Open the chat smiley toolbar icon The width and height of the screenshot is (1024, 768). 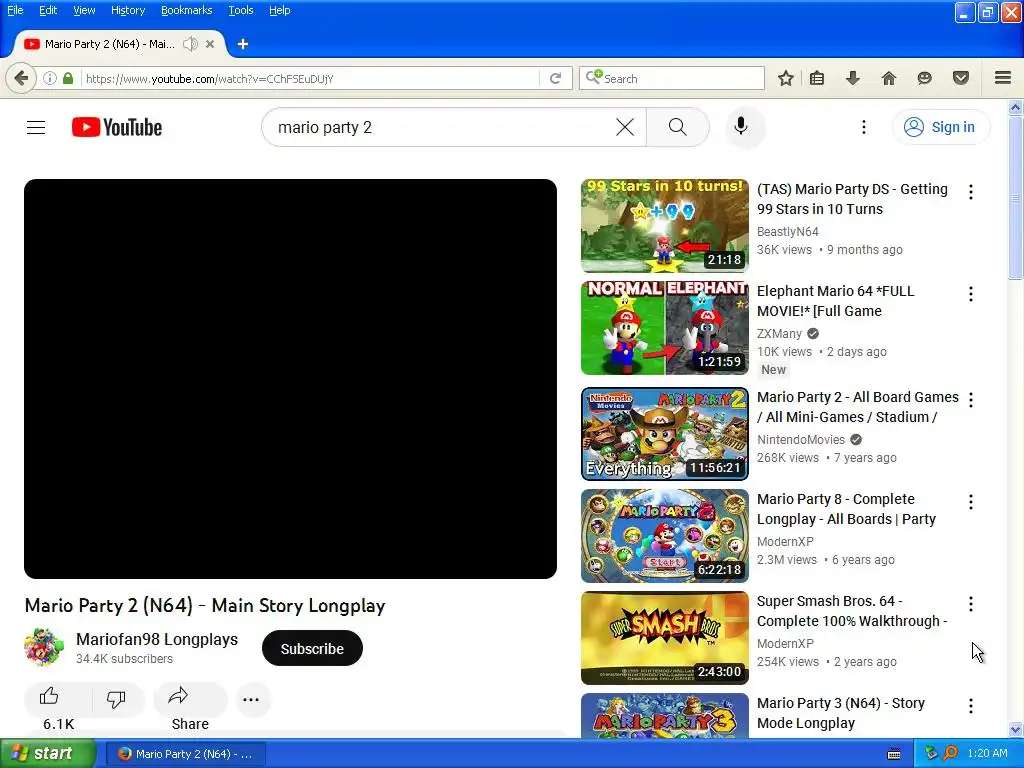925,78
